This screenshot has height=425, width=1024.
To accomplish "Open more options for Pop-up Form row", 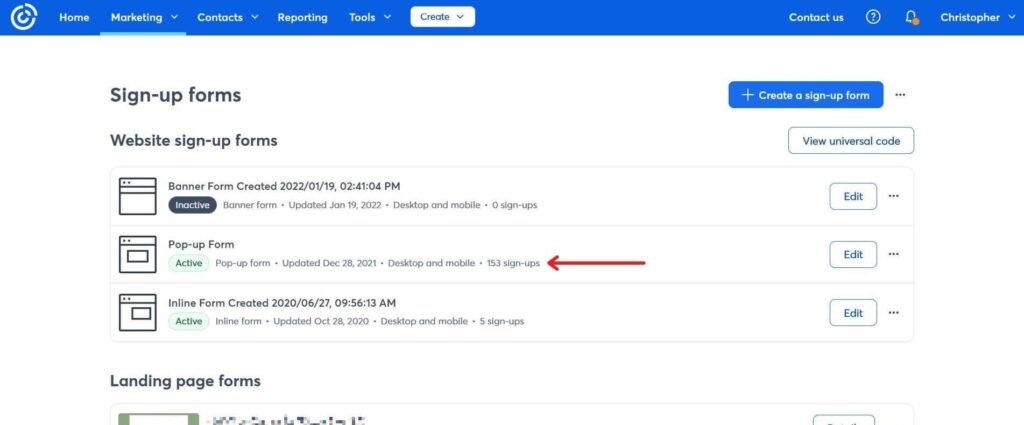I will pos(893,254).
